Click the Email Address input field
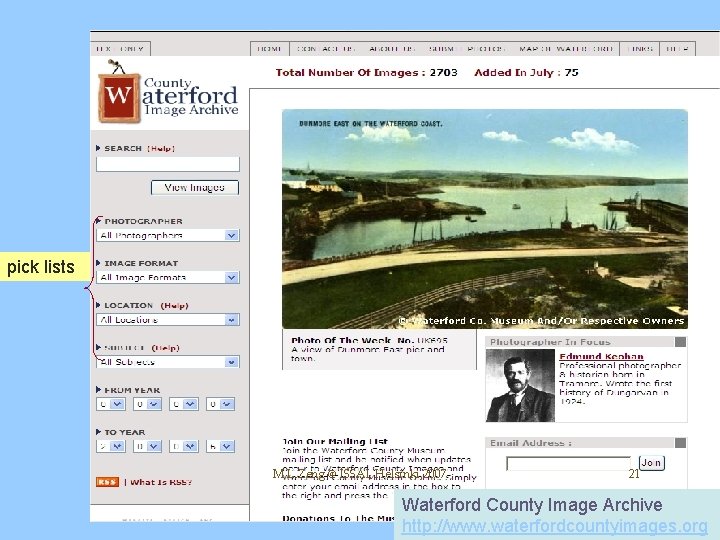This screenshot has width=720, height=540. [x=568, y=463]
